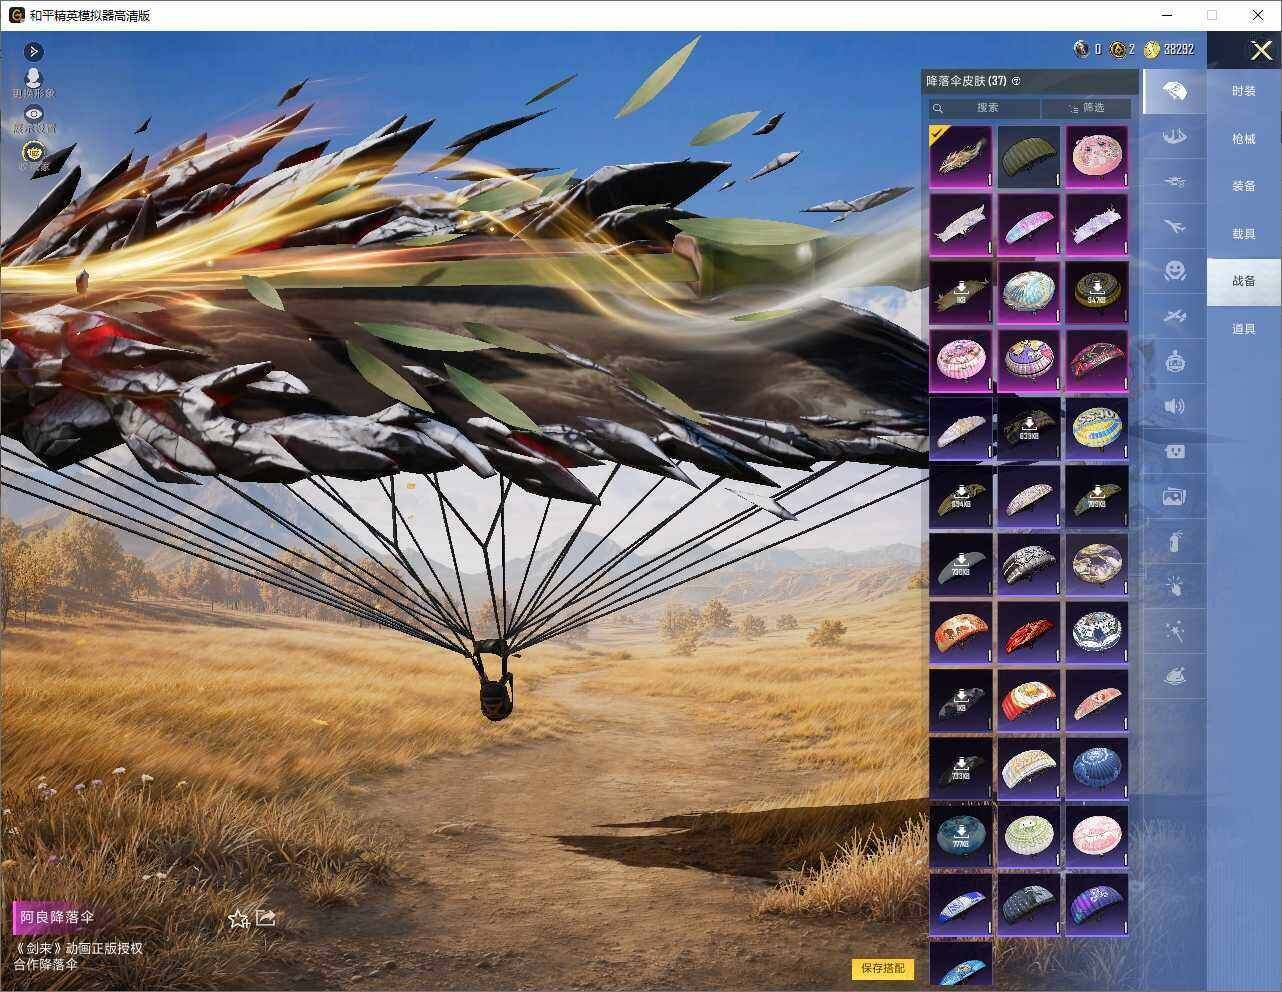Click the gold coin currency icon
This screenshot has width=1282, height=992.
[x=1151, y=49]
